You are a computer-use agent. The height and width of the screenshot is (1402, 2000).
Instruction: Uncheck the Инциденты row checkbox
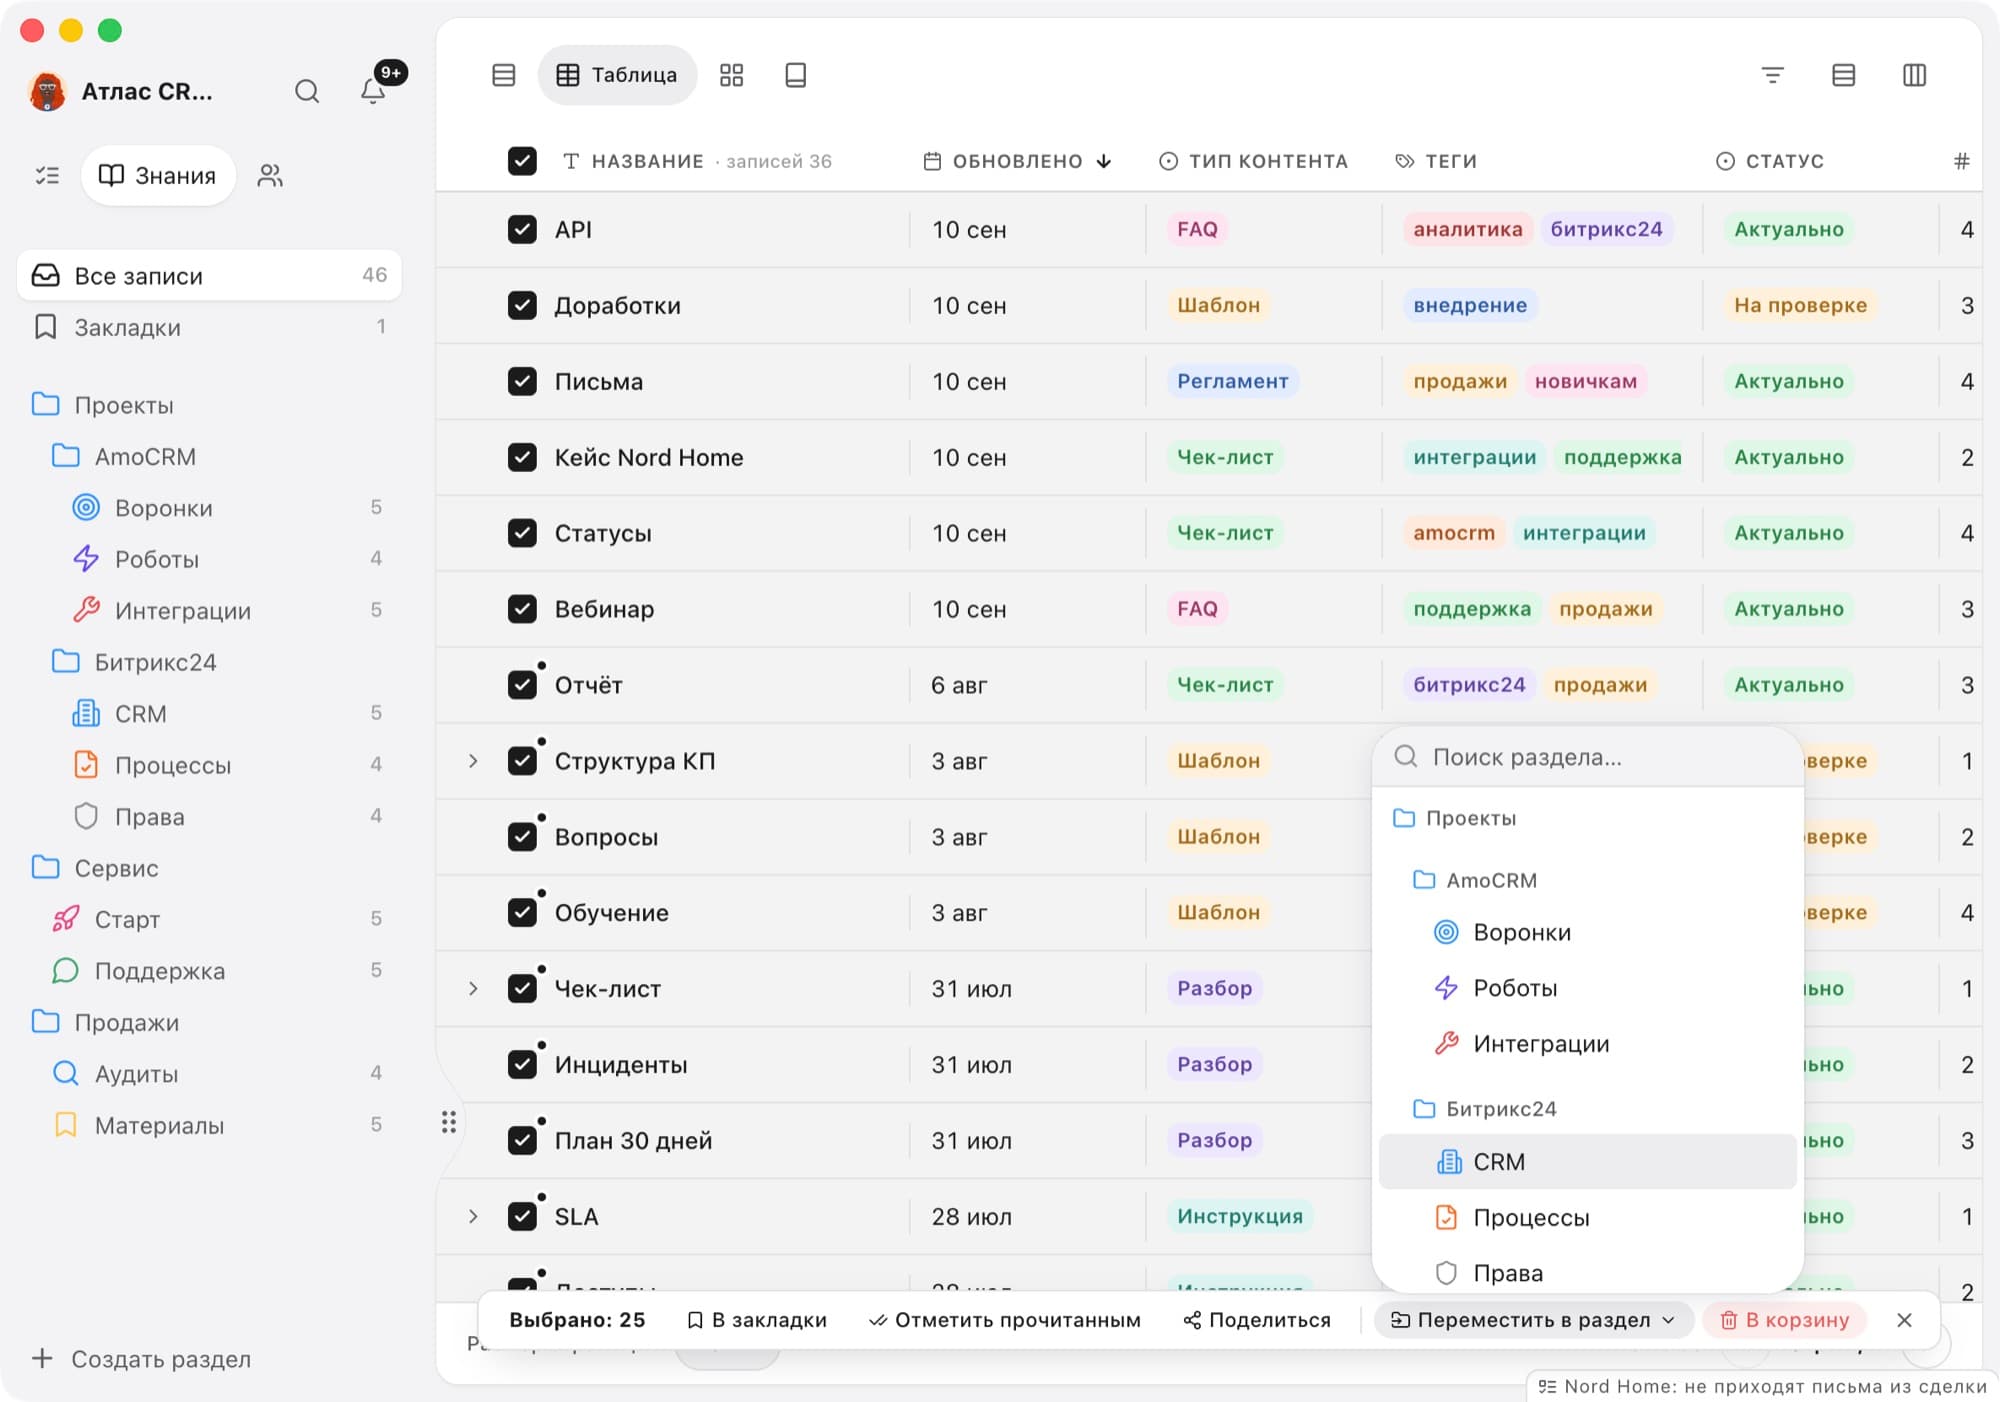click(x=522, y=1064)
